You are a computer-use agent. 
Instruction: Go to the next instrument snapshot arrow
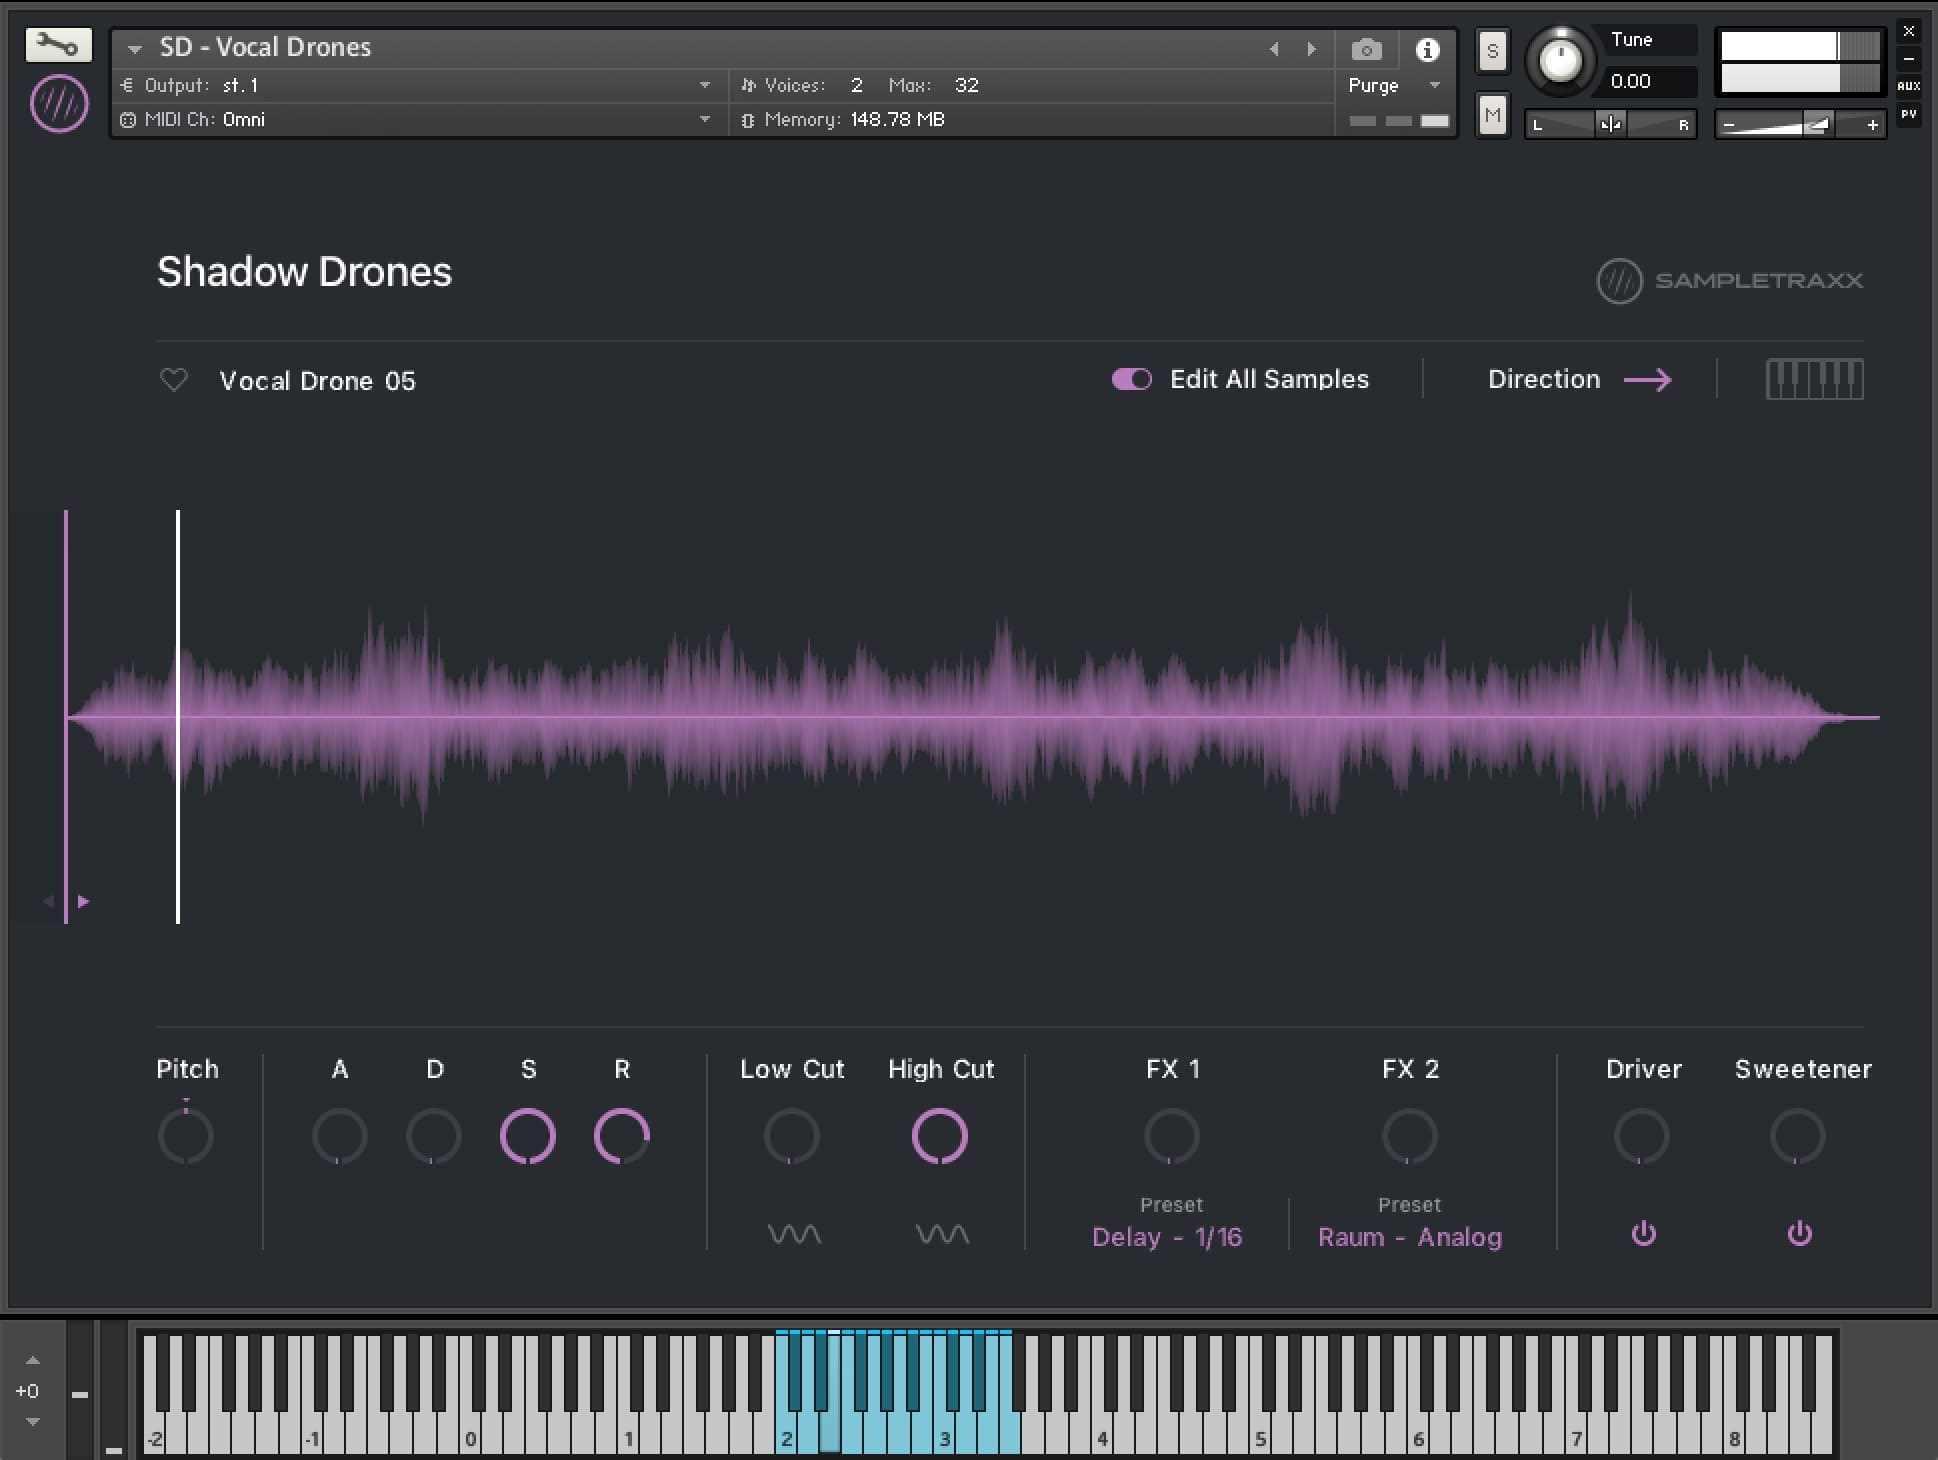[x=1312, y=48]
